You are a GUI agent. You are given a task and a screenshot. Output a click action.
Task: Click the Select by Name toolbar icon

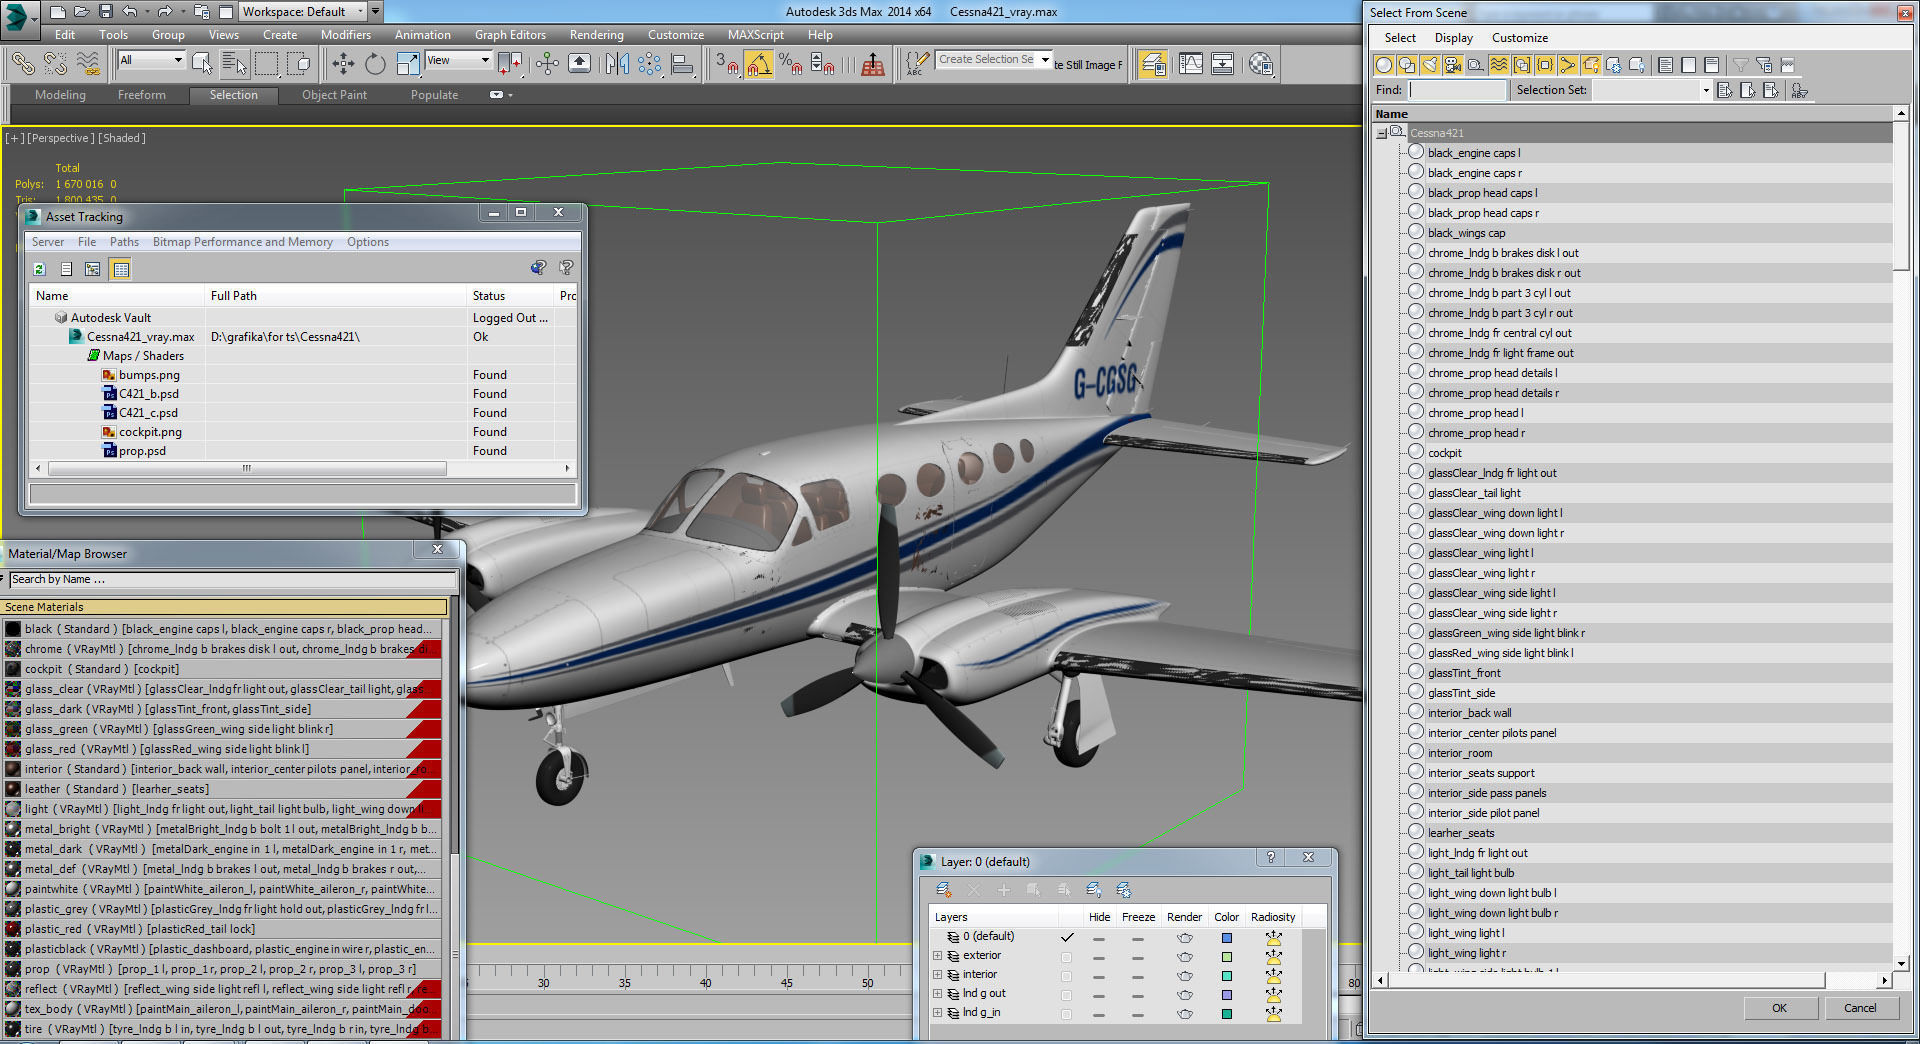(234, 64)
